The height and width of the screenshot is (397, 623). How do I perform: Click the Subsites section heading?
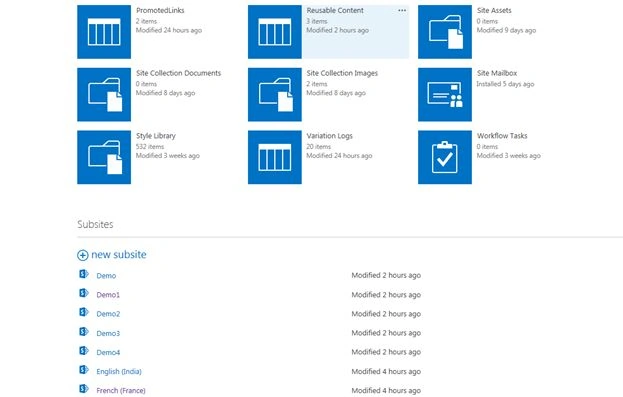point(95,225)
